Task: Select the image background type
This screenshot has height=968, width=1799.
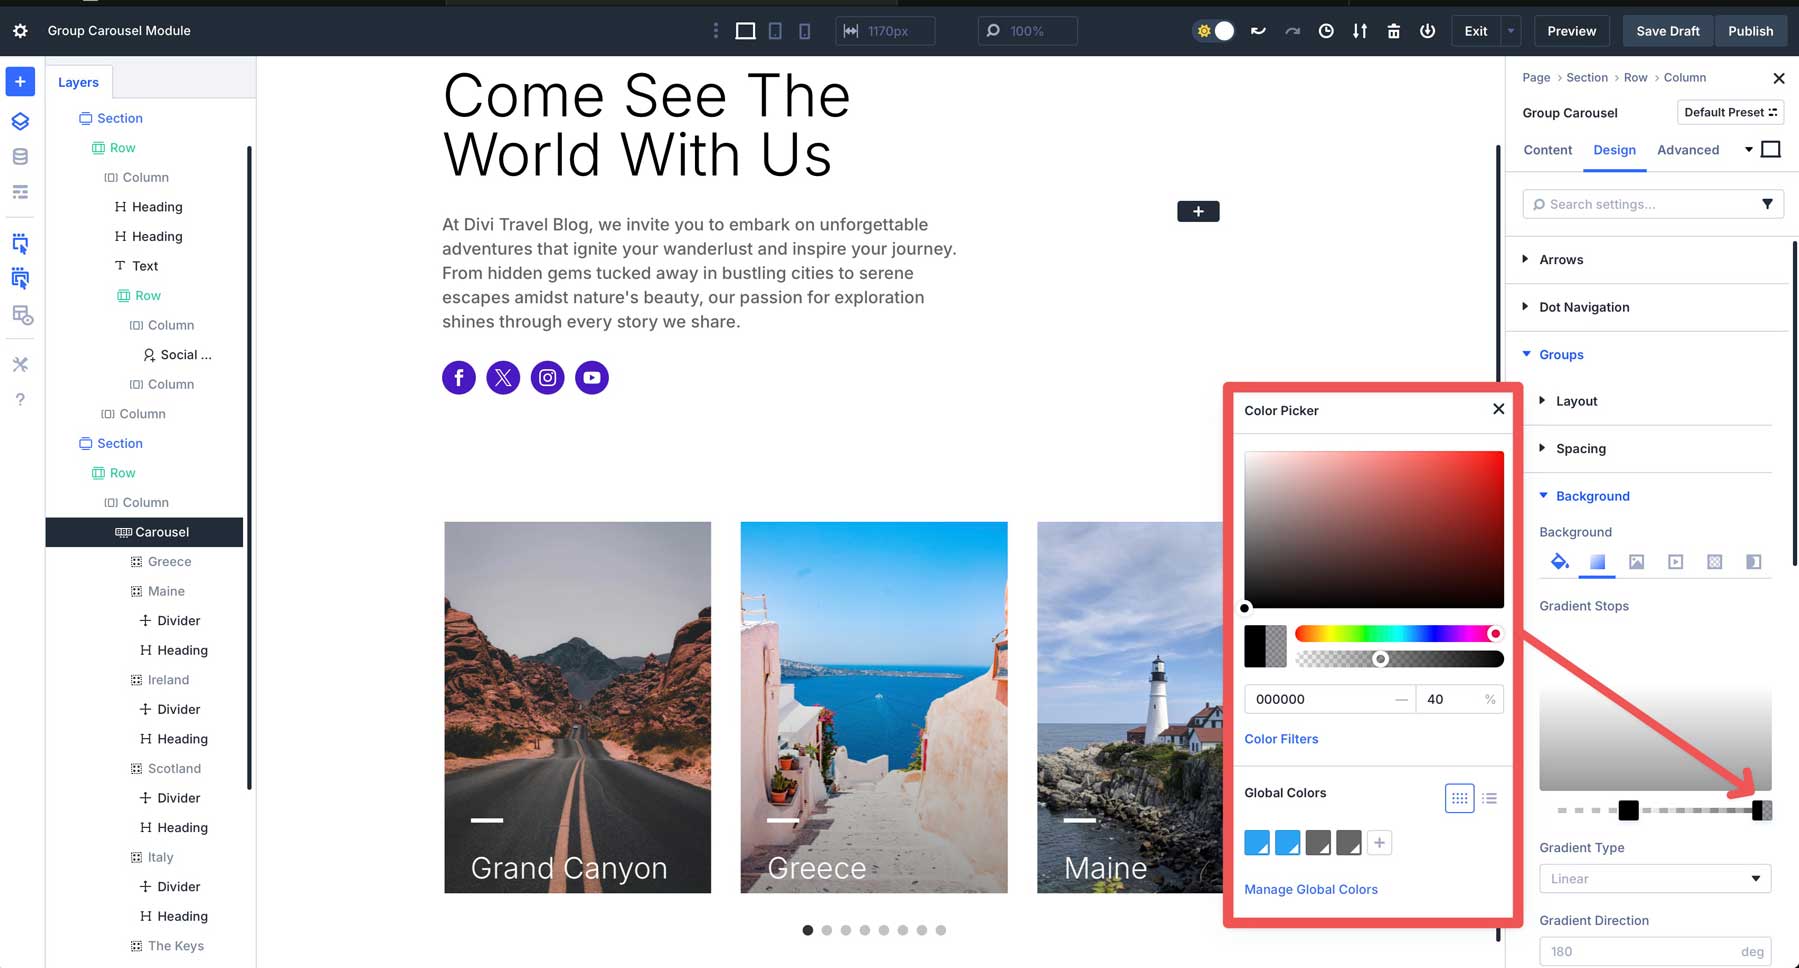Action: [x=1637, y=561]
